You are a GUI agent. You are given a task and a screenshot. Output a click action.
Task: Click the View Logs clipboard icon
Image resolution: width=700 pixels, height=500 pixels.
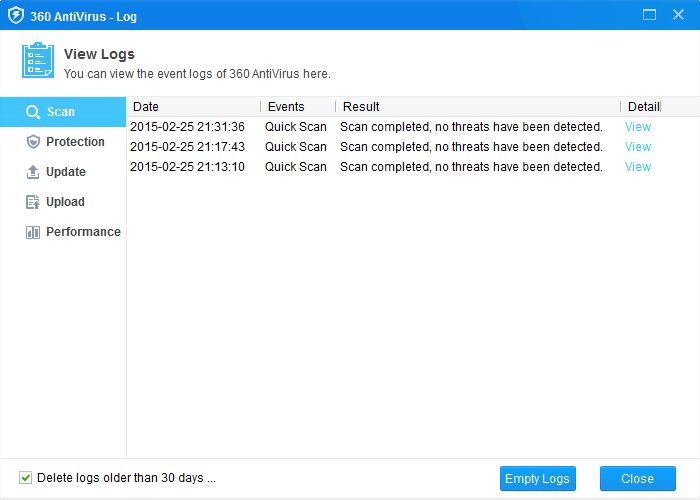tap(38, 60)
